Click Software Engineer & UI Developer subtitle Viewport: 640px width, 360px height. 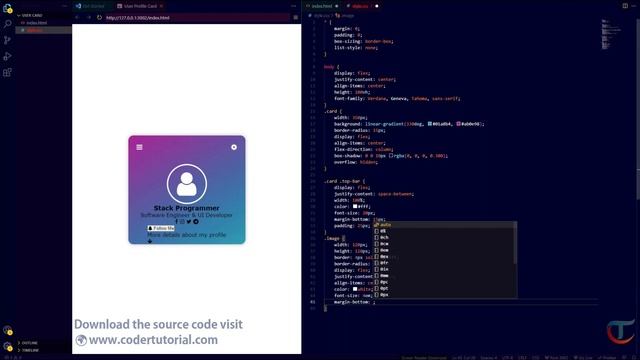(x=187, y=215)
